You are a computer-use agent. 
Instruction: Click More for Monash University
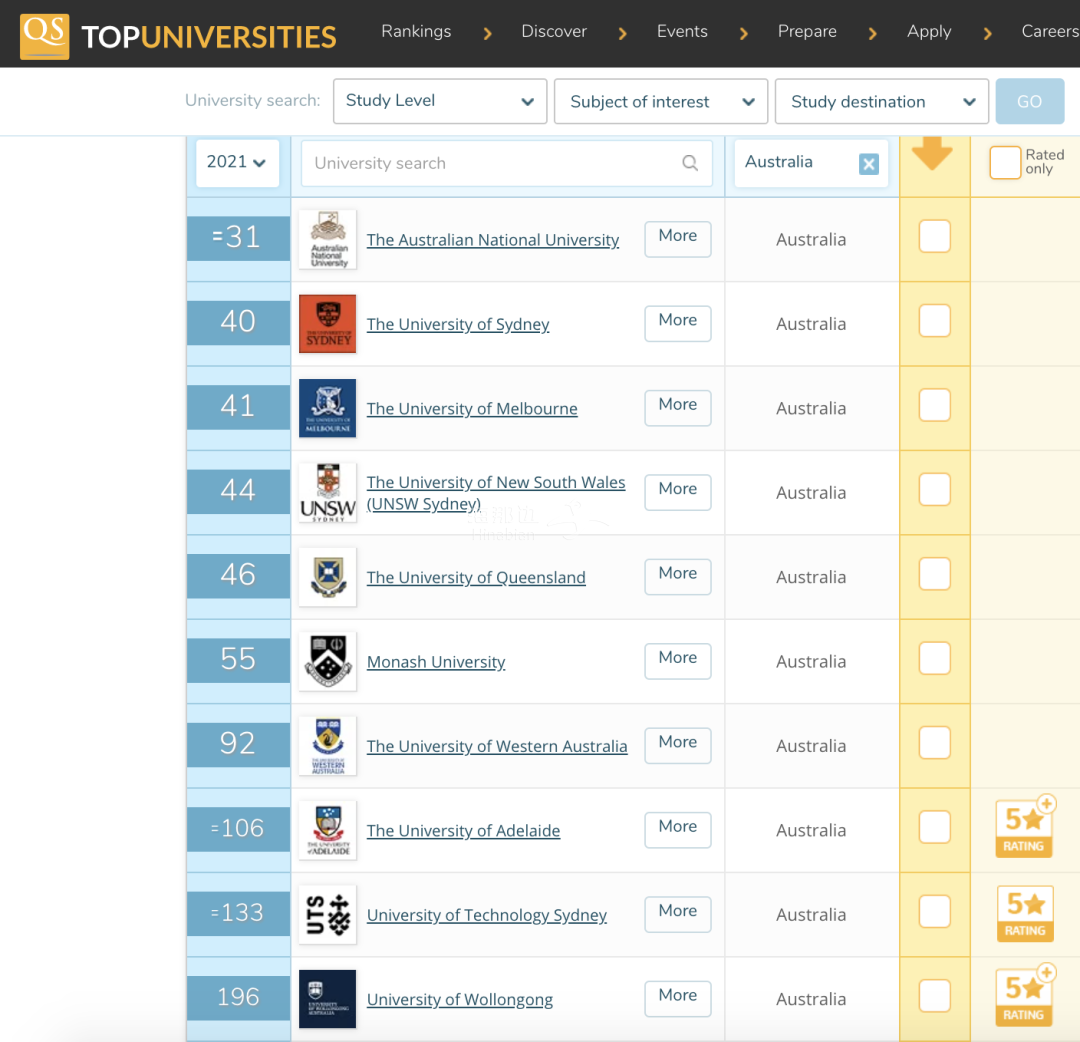tap(678, 660)
